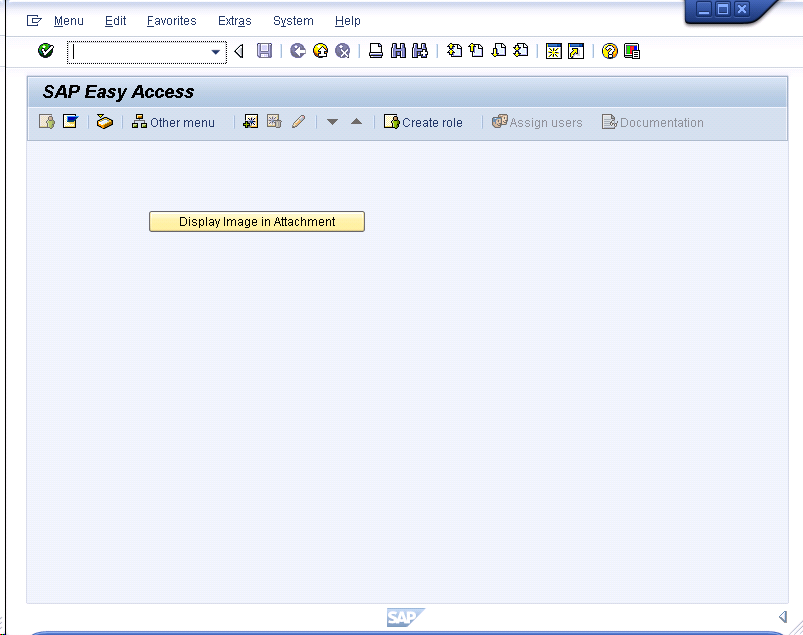Click the Other menu button

point(173,122)
